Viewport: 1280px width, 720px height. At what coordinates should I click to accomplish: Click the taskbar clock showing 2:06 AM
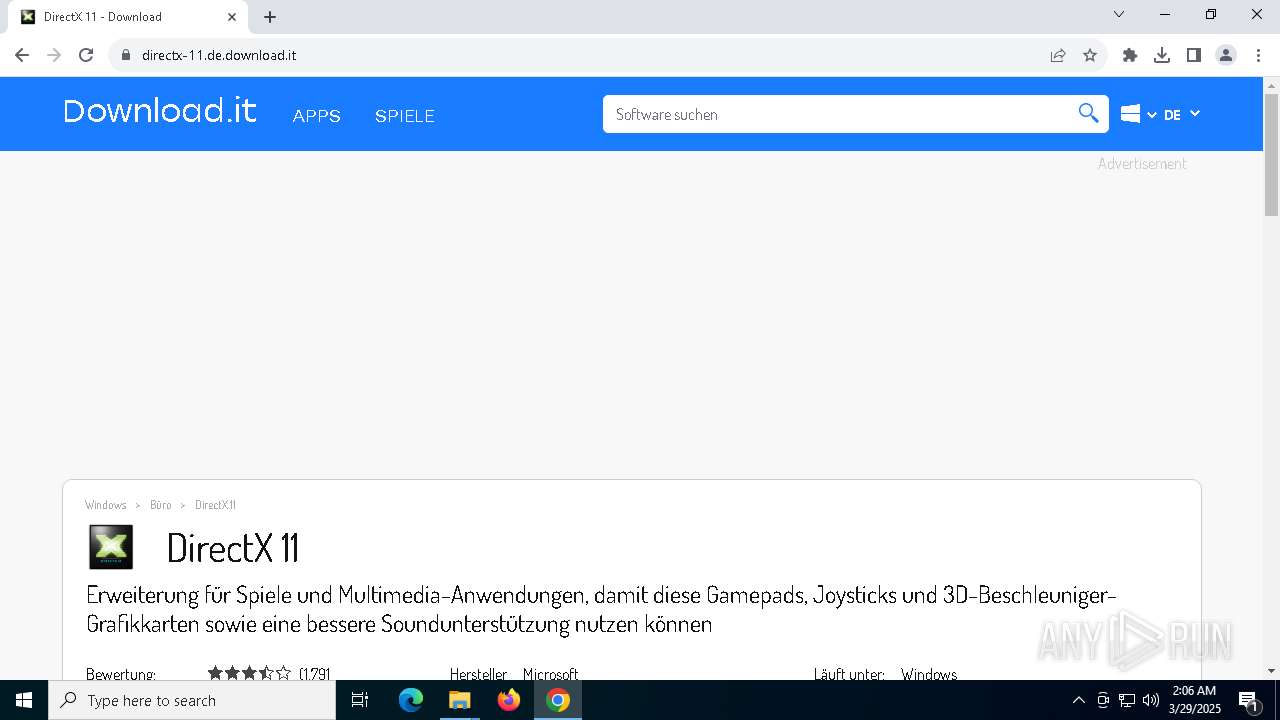(x=1194, y=700)
